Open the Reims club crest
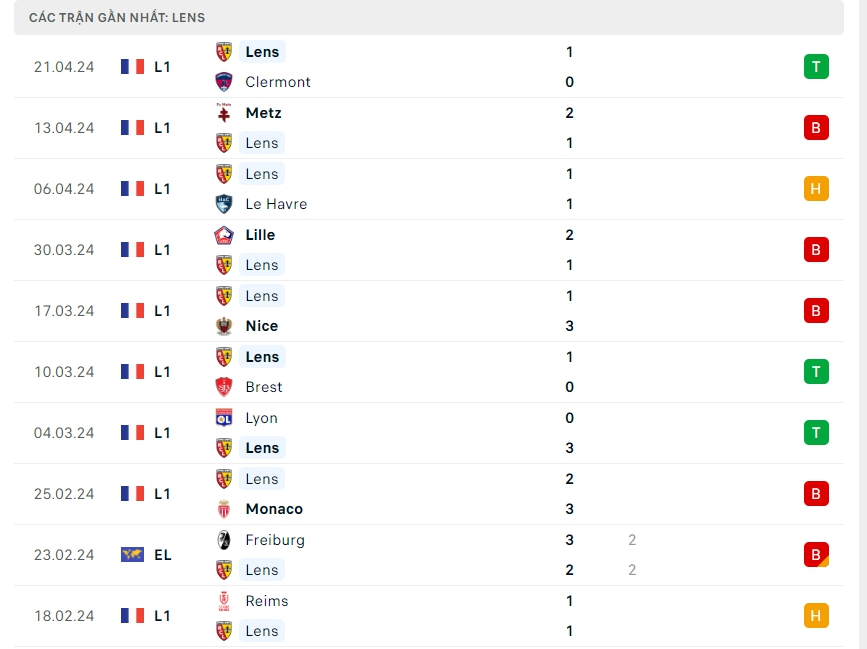The image size is (867, 649). [224, 601]
